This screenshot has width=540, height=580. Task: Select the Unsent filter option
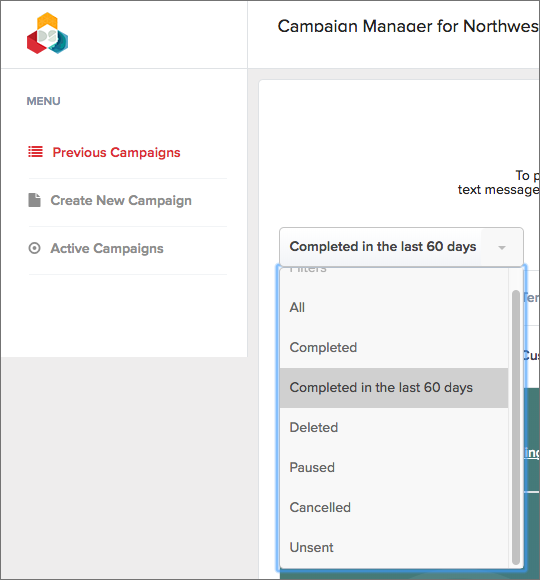[394, 547]
